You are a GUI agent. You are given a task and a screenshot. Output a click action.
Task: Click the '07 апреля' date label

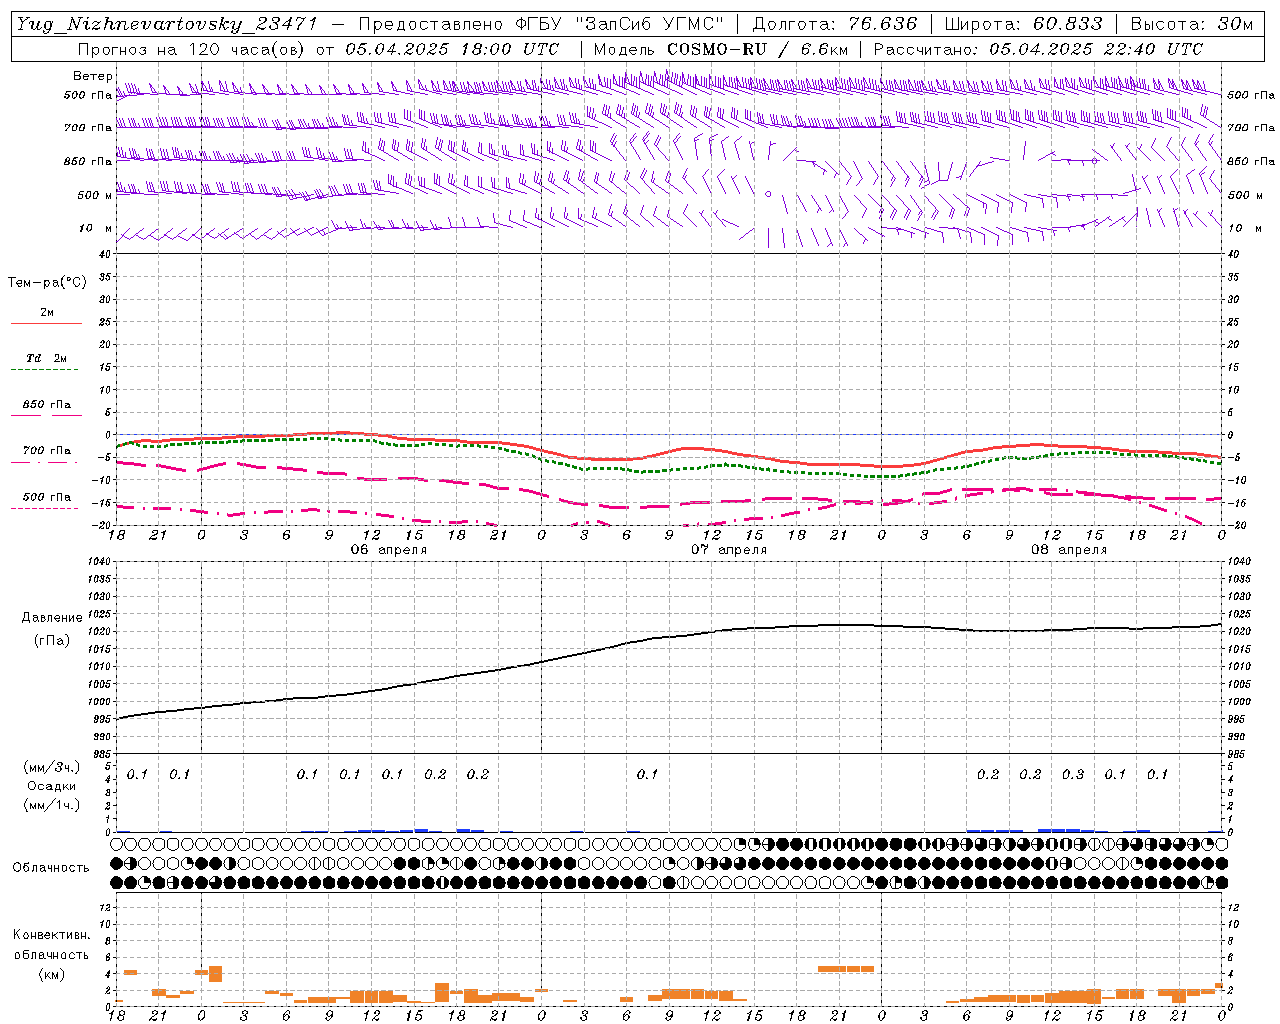point(729,550)
